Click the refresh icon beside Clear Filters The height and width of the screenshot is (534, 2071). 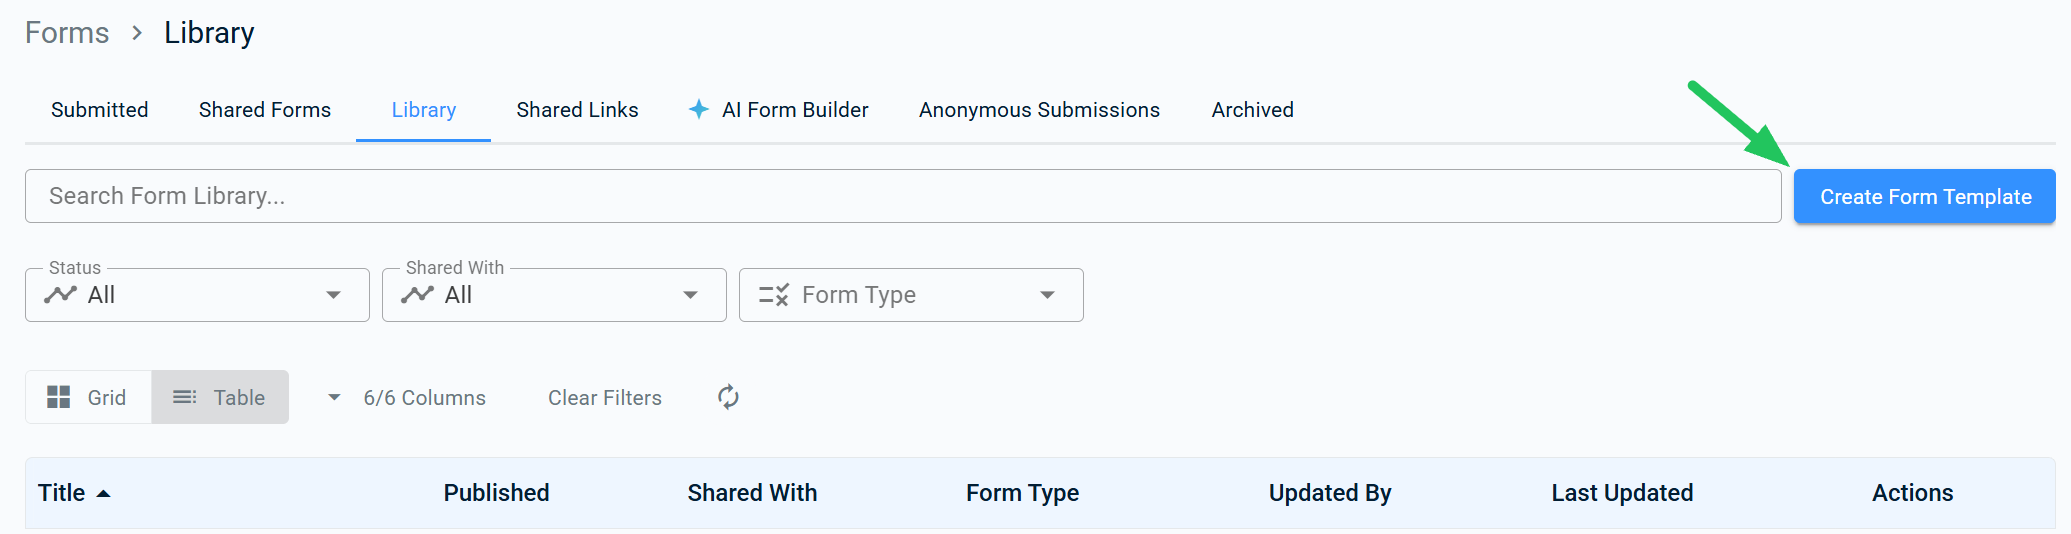(728, 397)
